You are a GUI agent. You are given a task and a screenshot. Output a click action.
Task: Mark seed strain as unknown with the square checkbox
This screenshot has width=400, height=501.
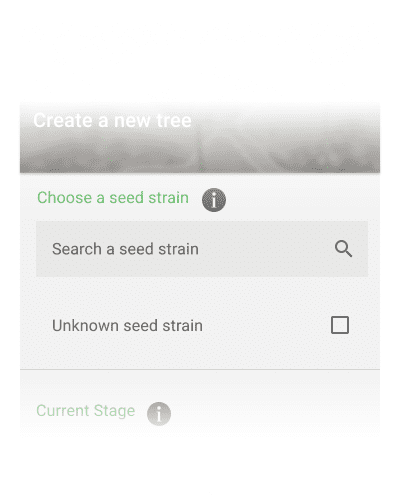[x=340, y=325]
